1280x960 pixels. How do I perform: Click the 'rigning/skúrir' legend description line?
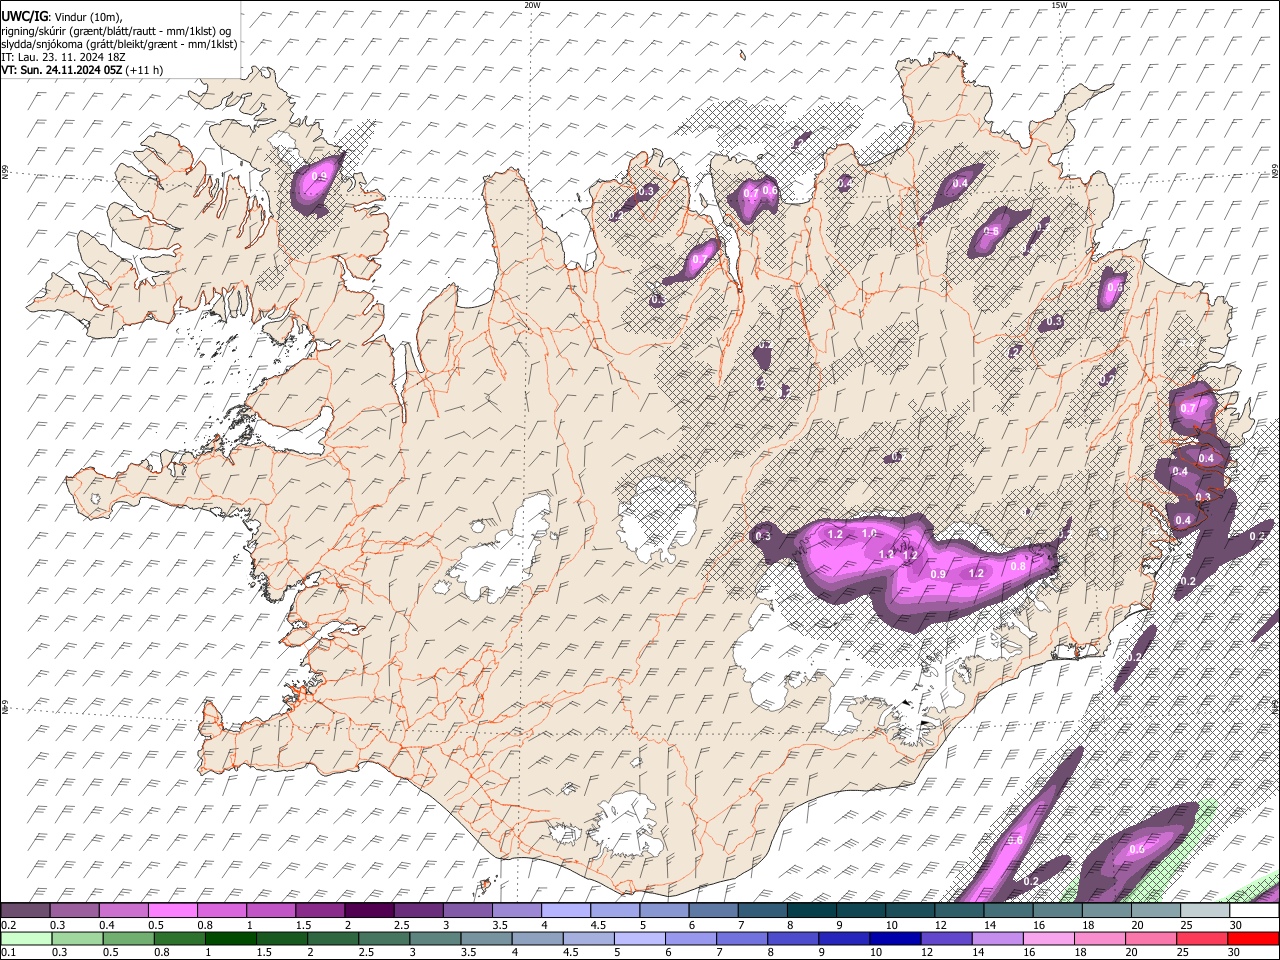click(x=116, y=30)
